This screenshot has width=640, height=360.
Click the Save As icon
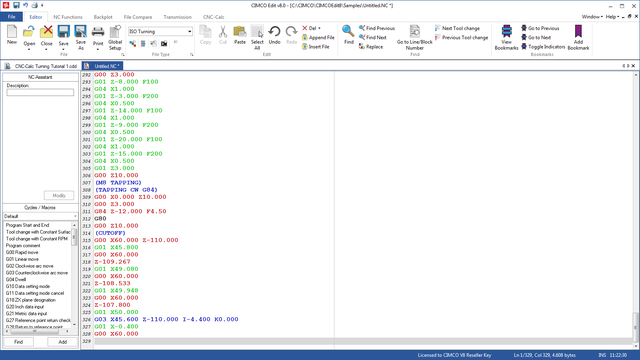click(80, 32)
